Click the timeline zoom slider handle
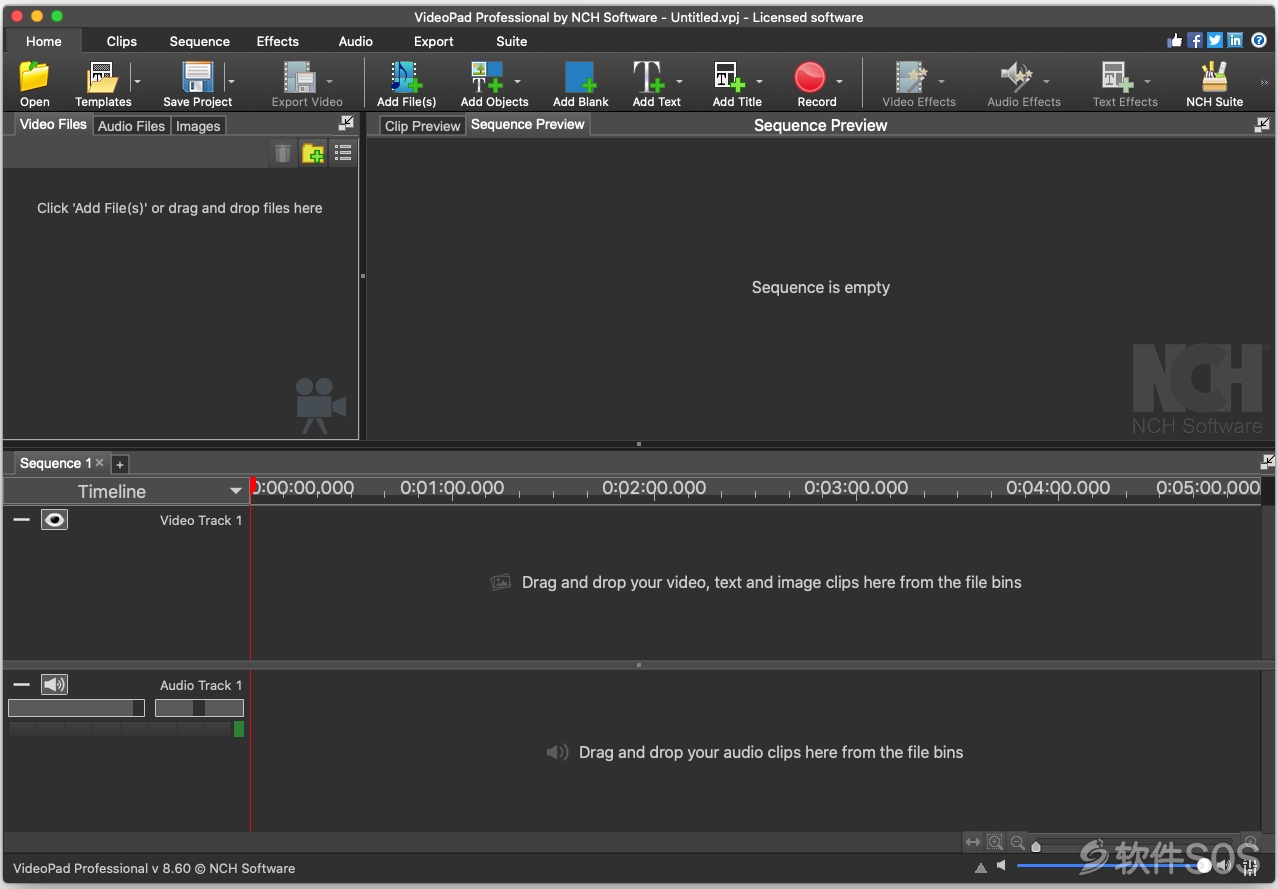1278x889 pixels. tap(1036, 846)
